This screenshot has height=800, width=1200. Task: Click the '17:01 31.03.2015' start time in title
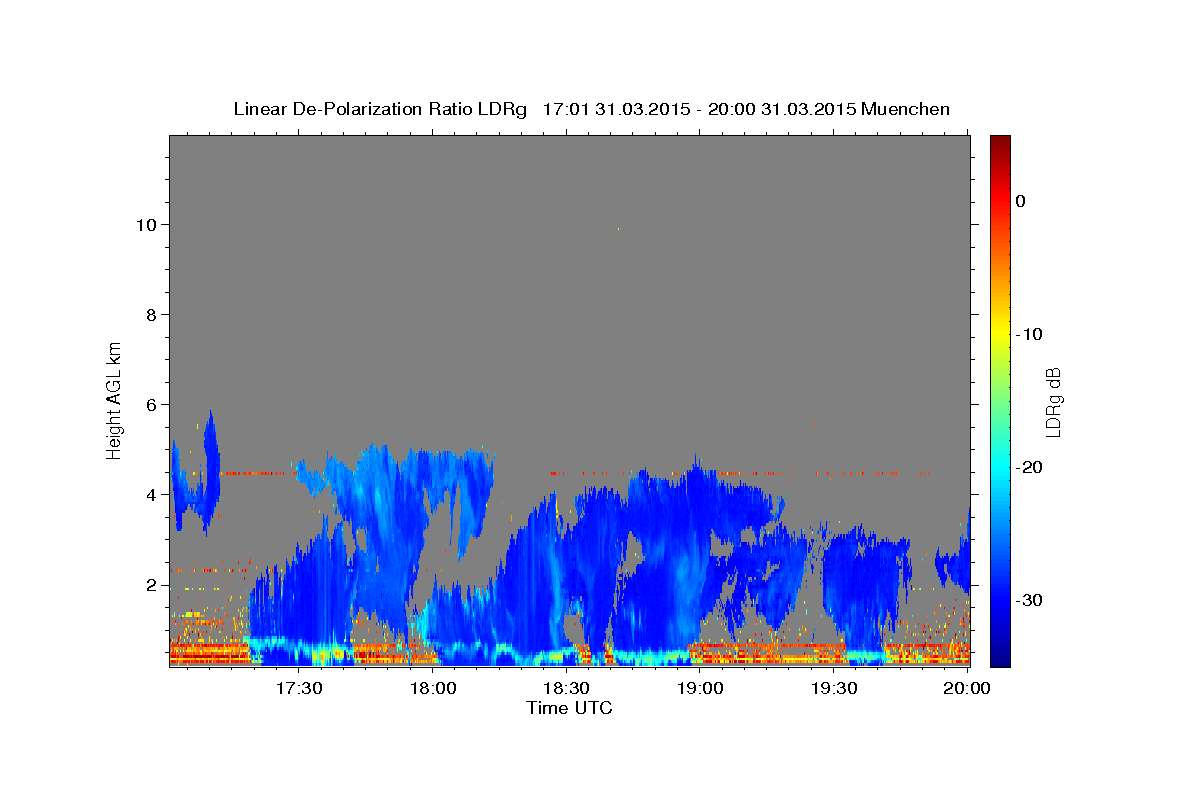[x=616, y=109]
